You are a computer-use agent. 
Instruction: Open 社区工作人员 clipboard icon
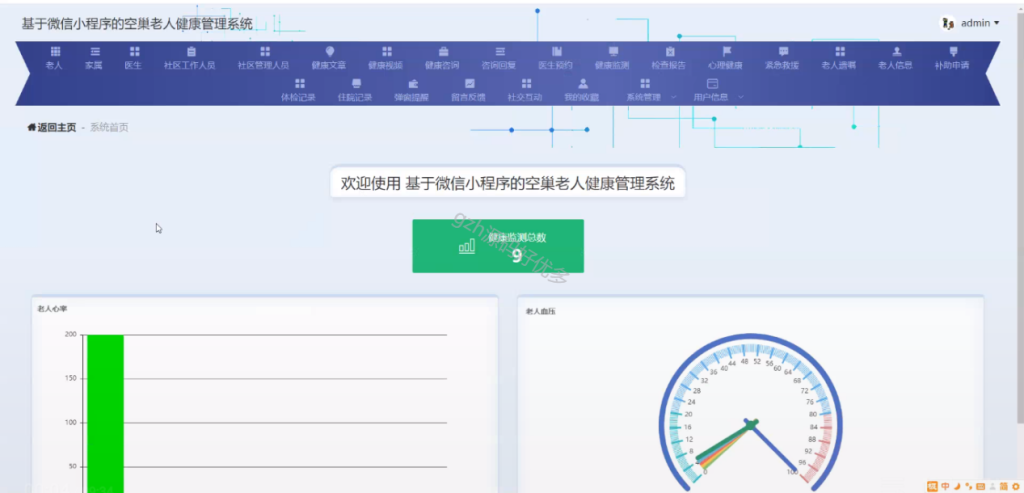191,52
